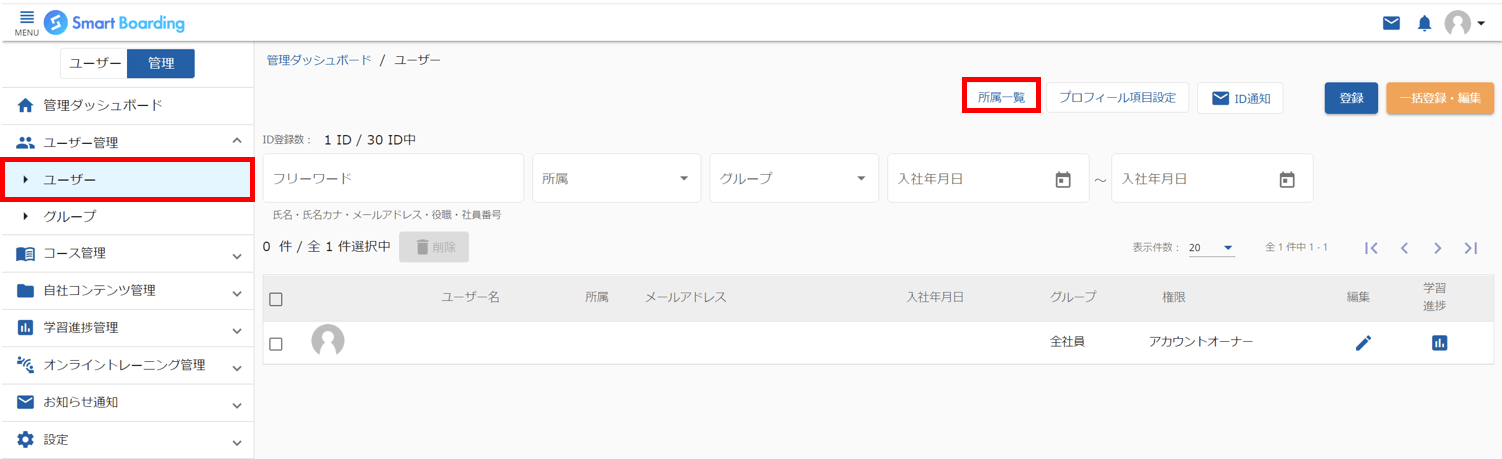Open the 所属 filter dropdown
The height and width of the screenshot is (459, 1502).
[x=616, y=178]
